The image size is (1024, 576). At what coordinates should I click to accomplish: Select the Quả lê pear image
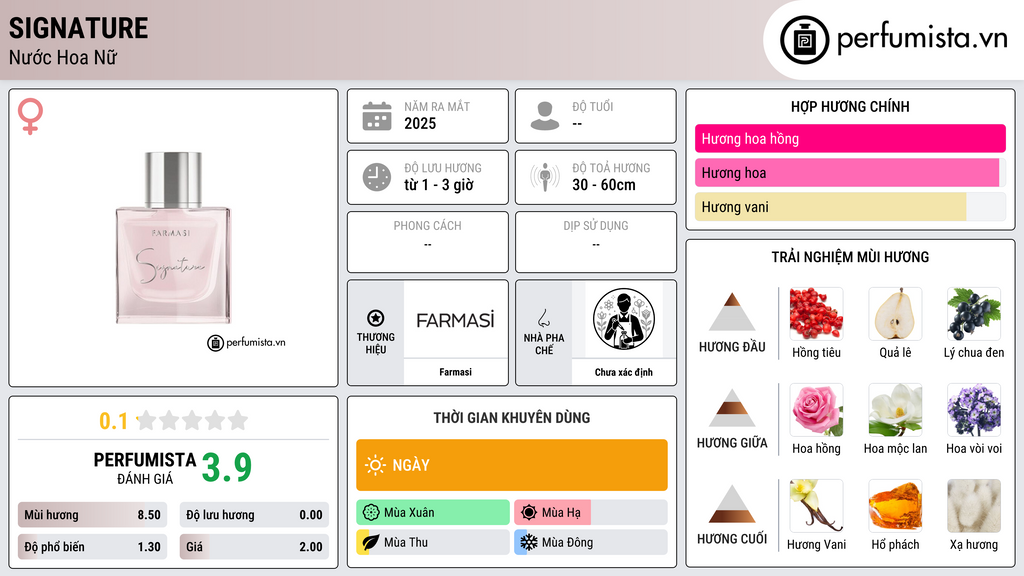pyautogui.click(x=895, y=313)
